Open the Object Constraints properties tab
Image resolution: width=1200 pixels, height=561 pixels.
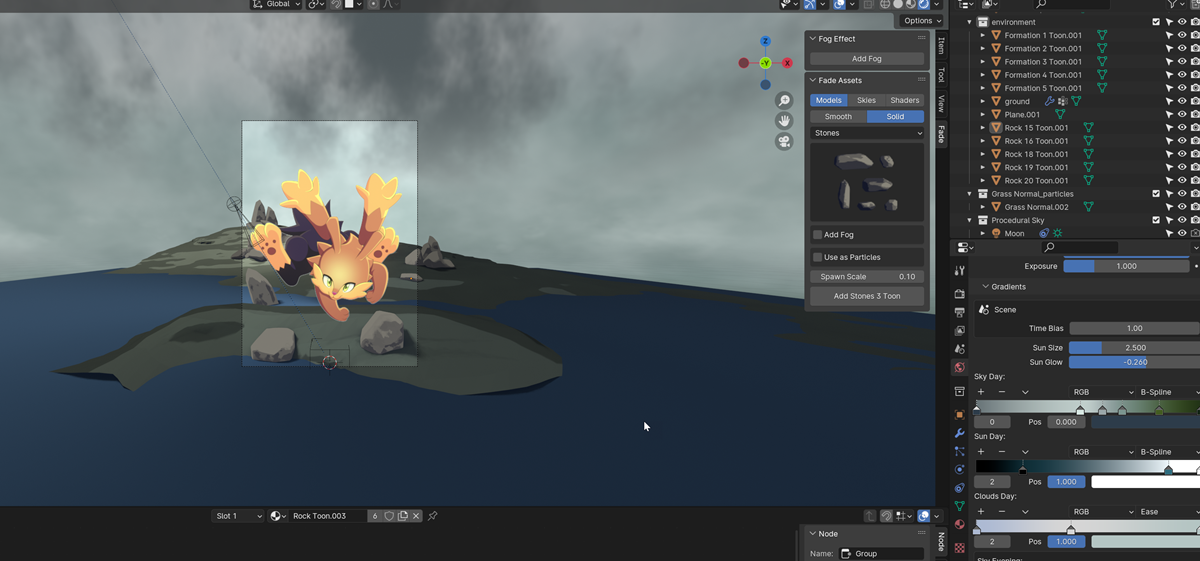coord(960,488)
